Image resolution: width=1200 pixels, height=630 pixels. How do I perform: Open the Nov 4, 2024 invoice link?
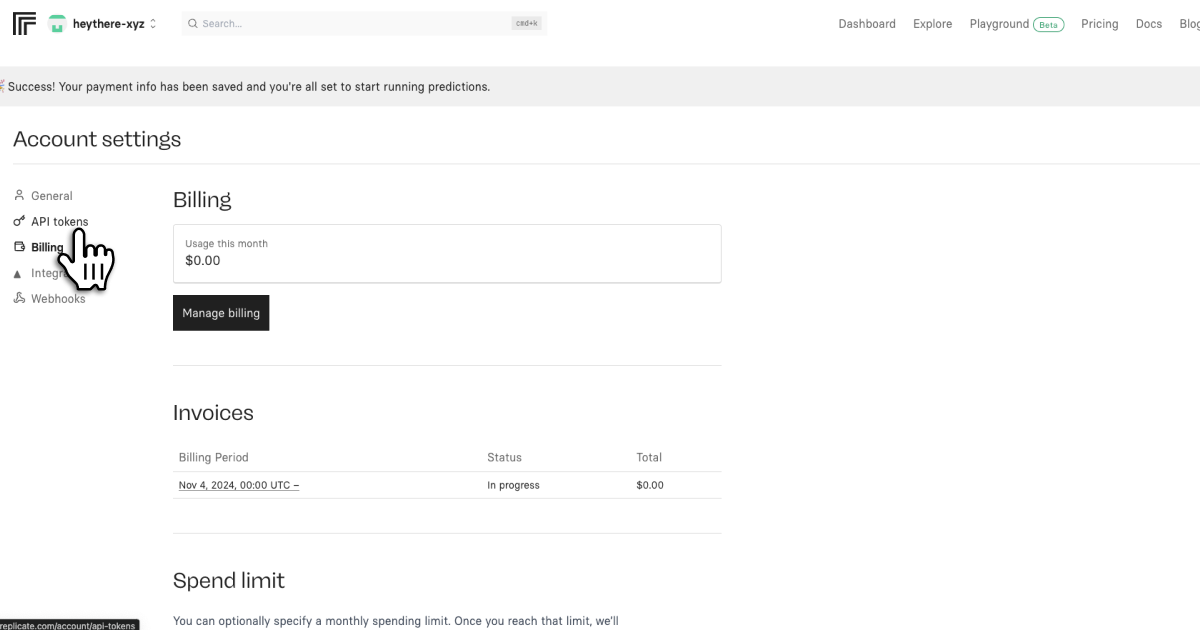click(x=239, y=485)
